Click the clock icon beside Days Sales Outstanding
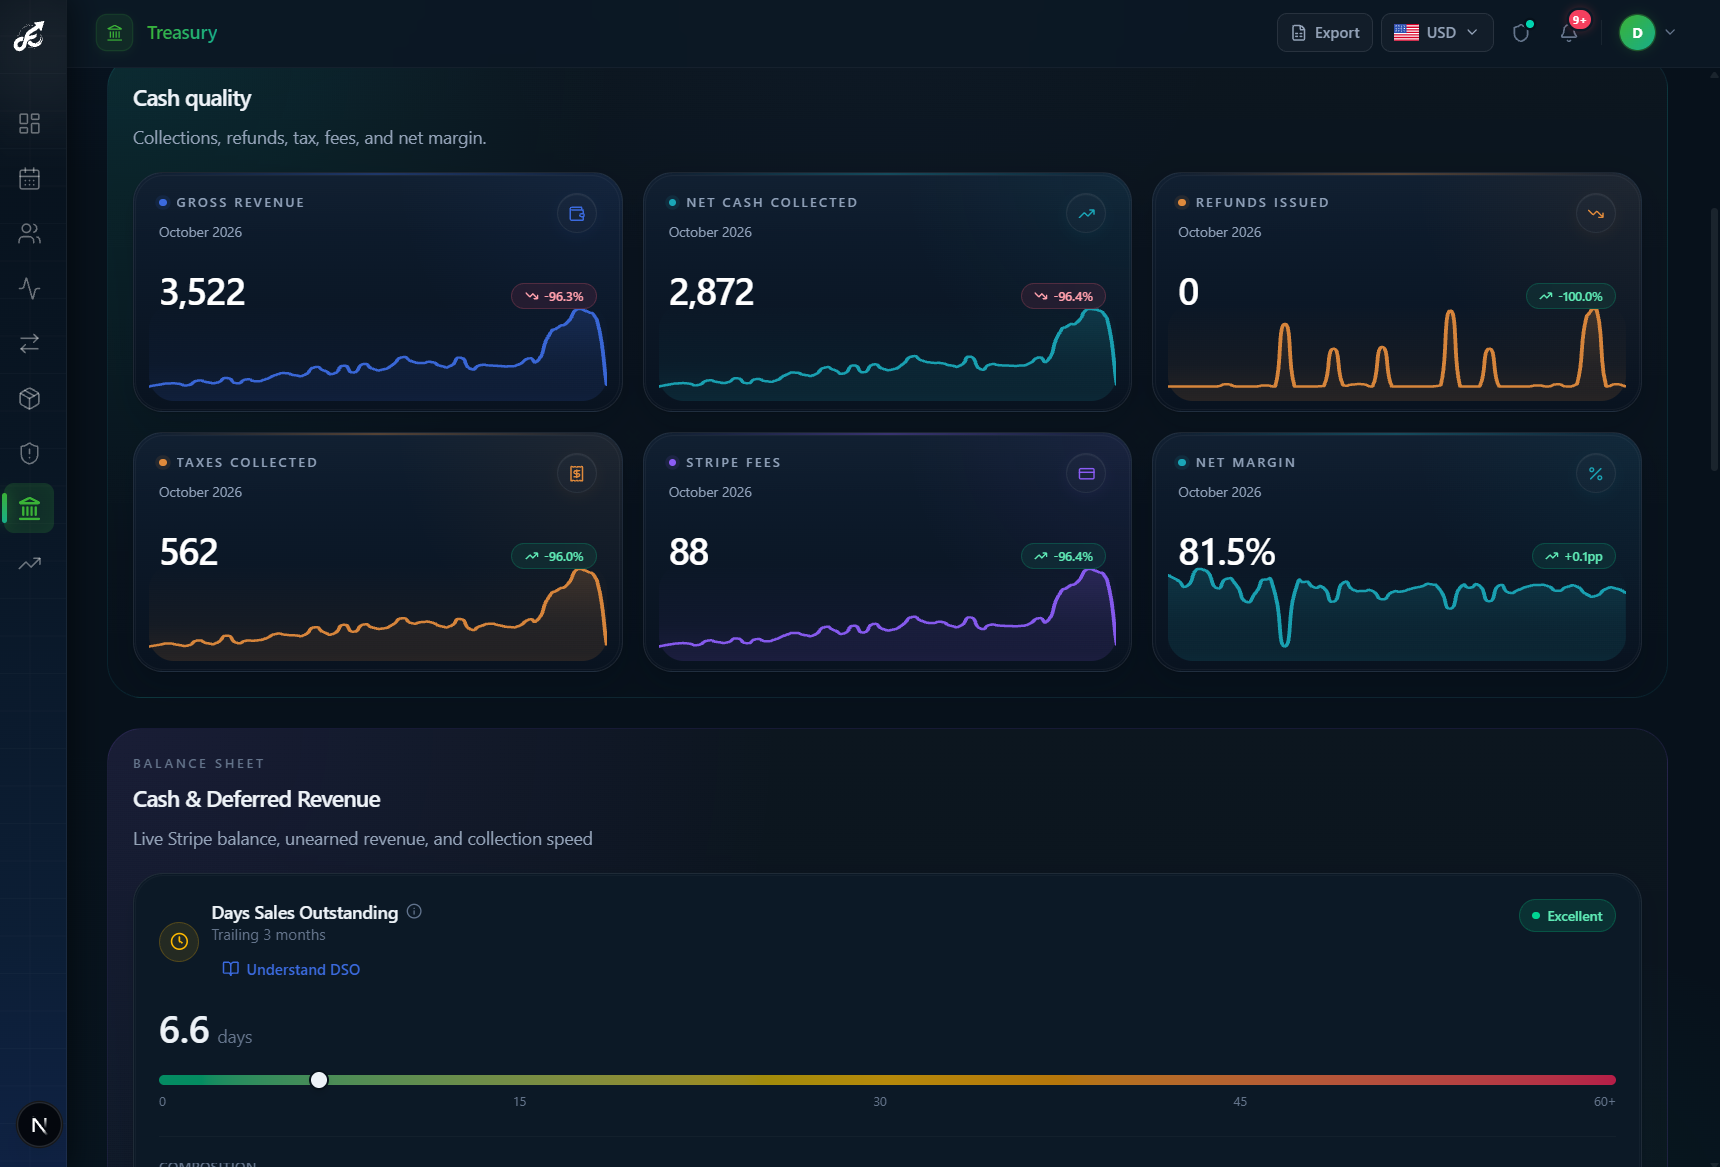1720x1167 pixels. 179,941
